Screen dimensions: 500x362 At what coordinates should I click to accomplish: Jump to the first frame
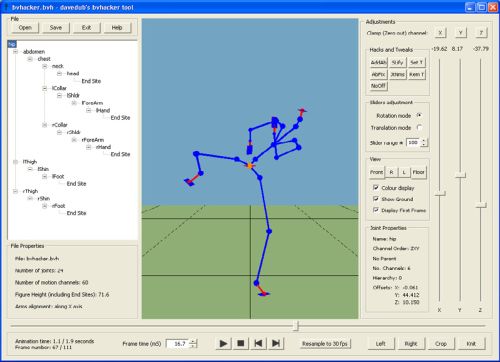pyautogui.click(x=258, y=343)
